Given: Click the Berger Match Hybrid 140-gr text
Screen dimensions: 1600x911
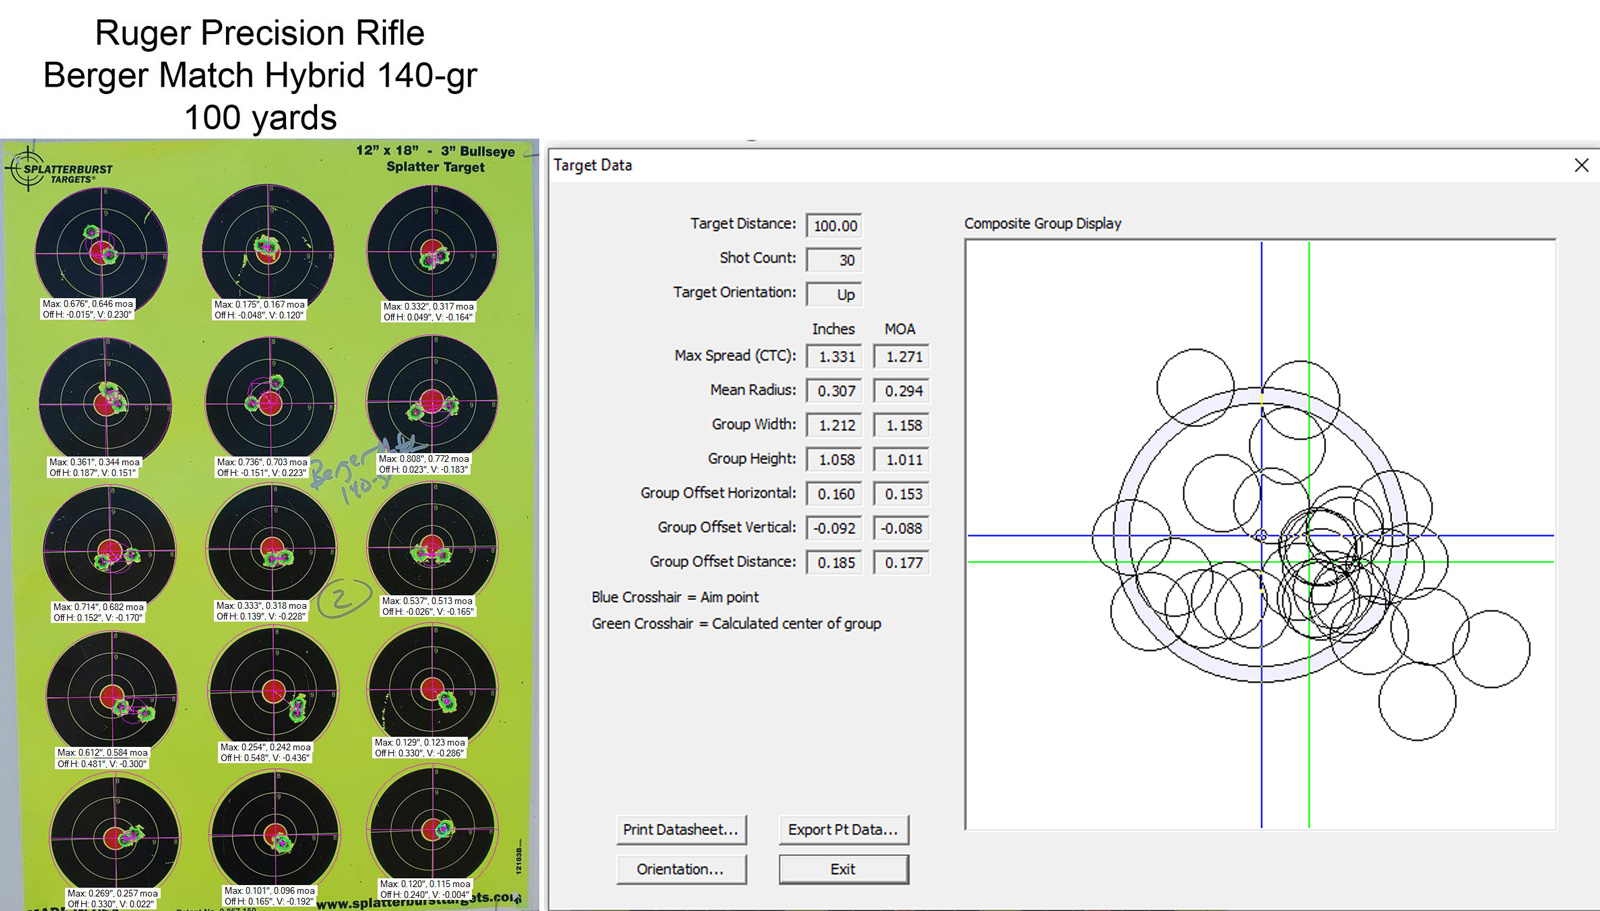Looking at the screenshot, I should pos(260,75).
